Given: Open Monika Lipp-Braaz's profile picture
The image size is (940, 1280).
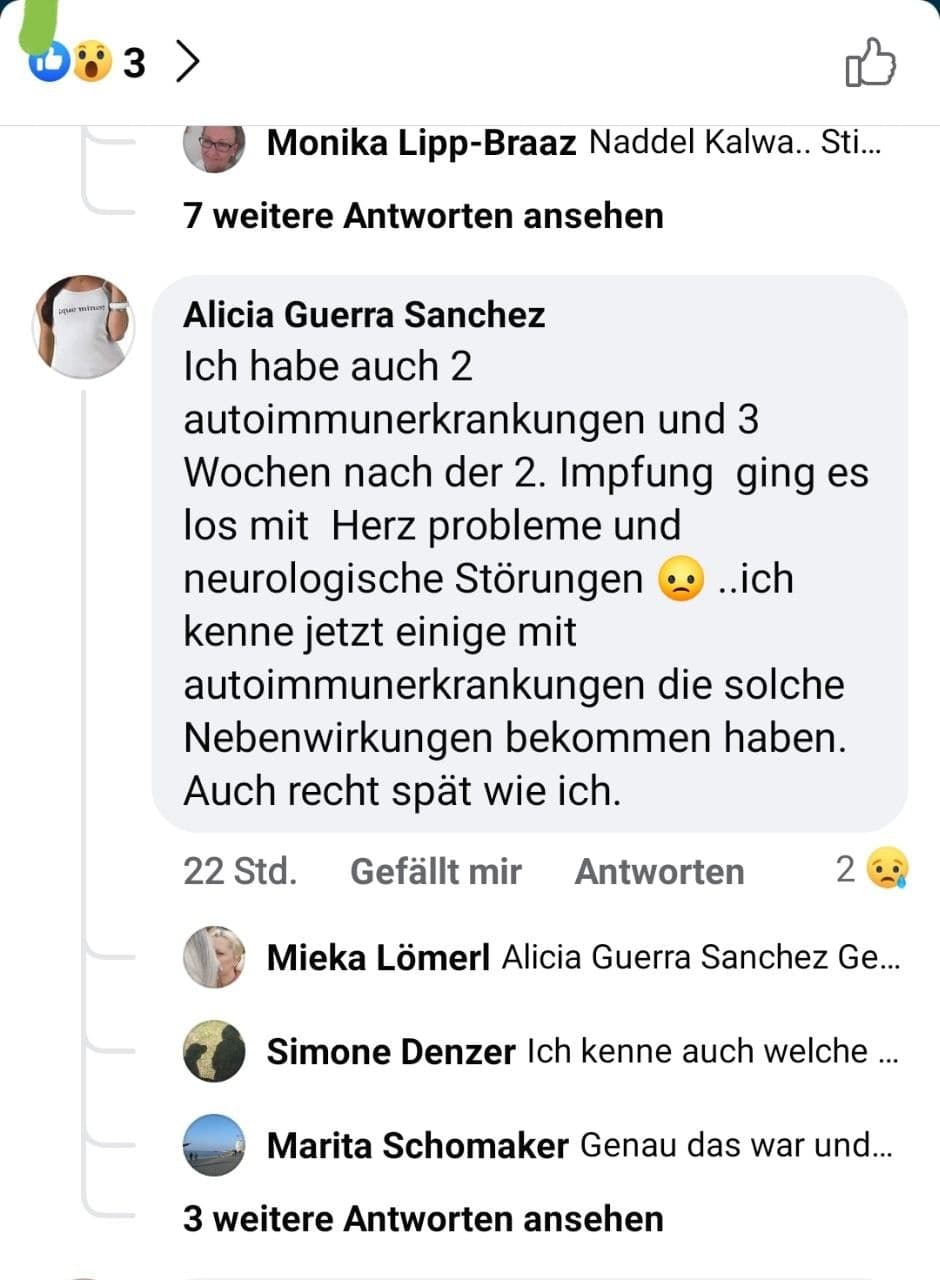Looking at the screenshot, I should coord(214,144).
